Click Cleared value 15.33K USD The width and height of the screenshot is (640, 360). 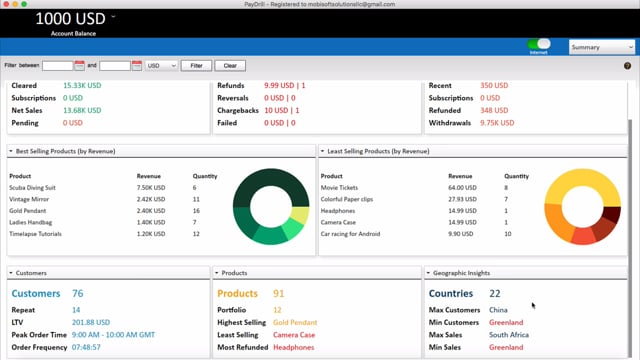point(82,85)
